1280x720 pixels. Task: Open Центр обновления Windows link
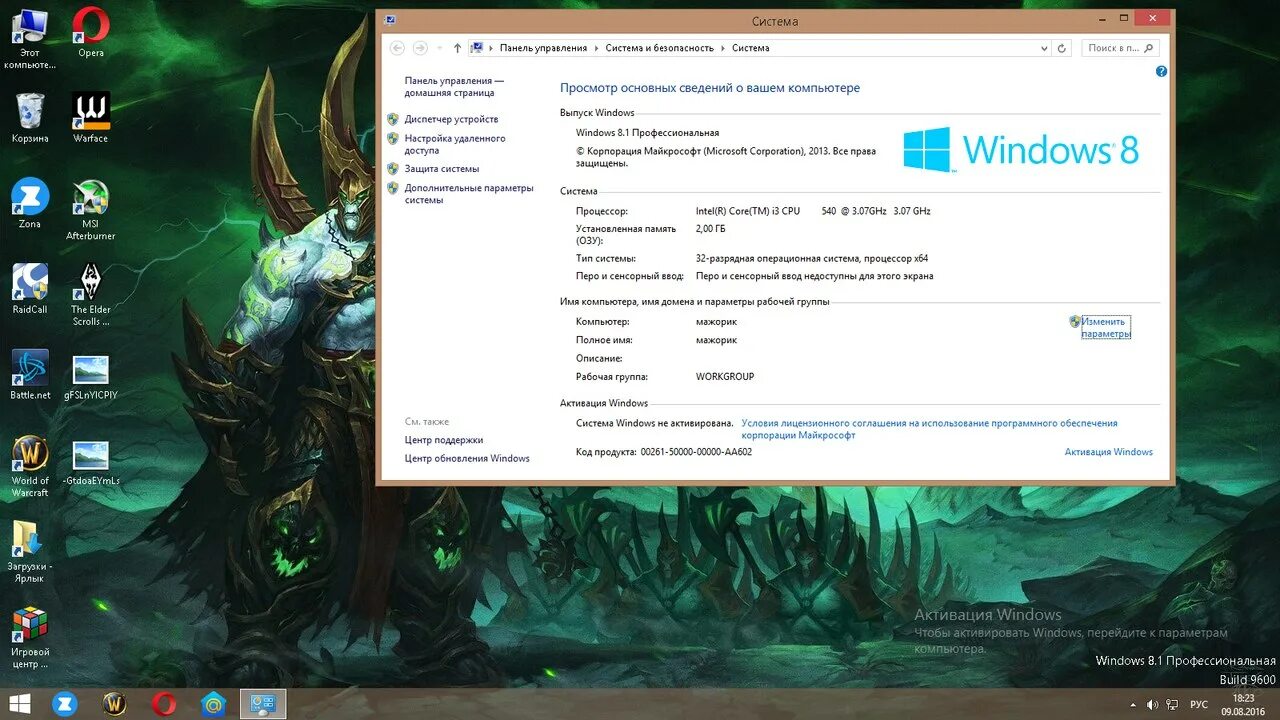tap(467, 459)
